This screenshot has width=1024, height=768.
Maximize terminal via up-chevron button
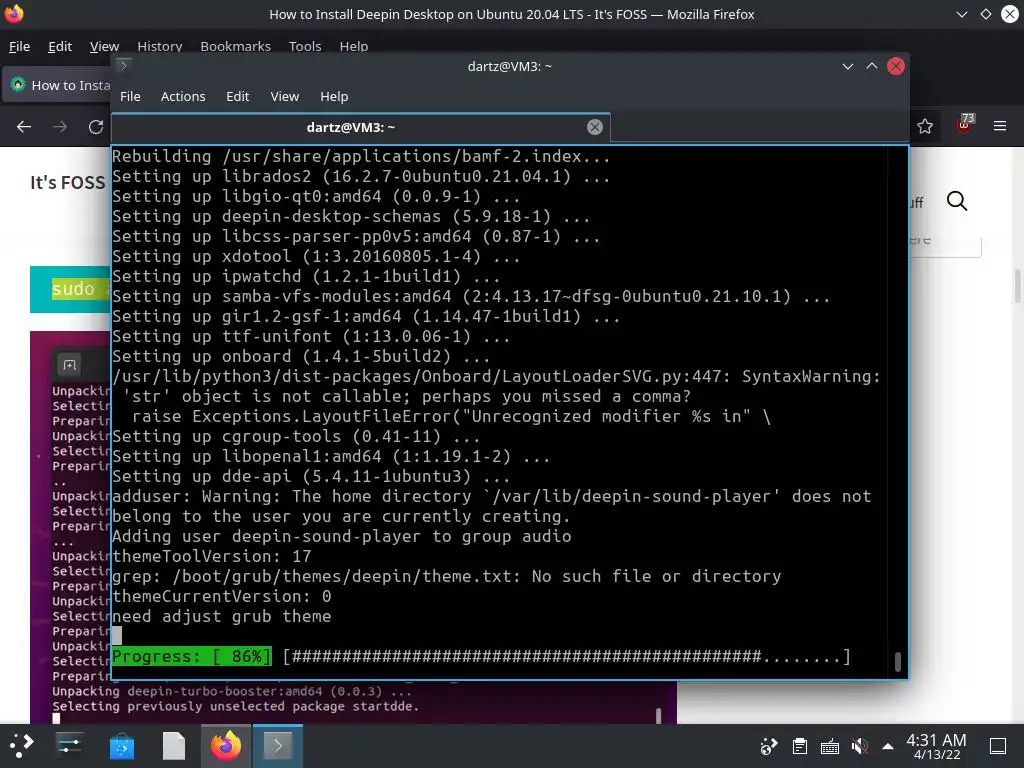pos(872,67)
